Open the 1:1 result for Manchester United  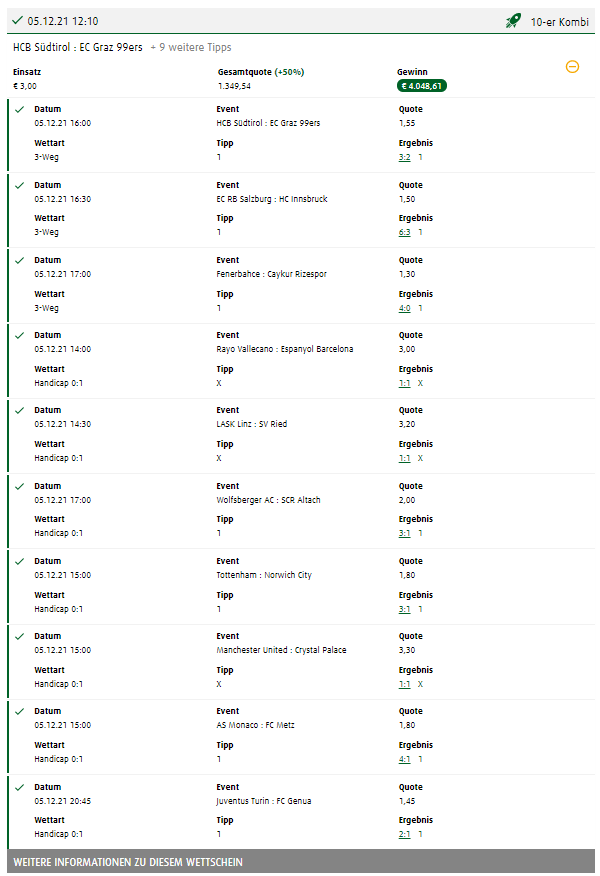click(404, 684)
